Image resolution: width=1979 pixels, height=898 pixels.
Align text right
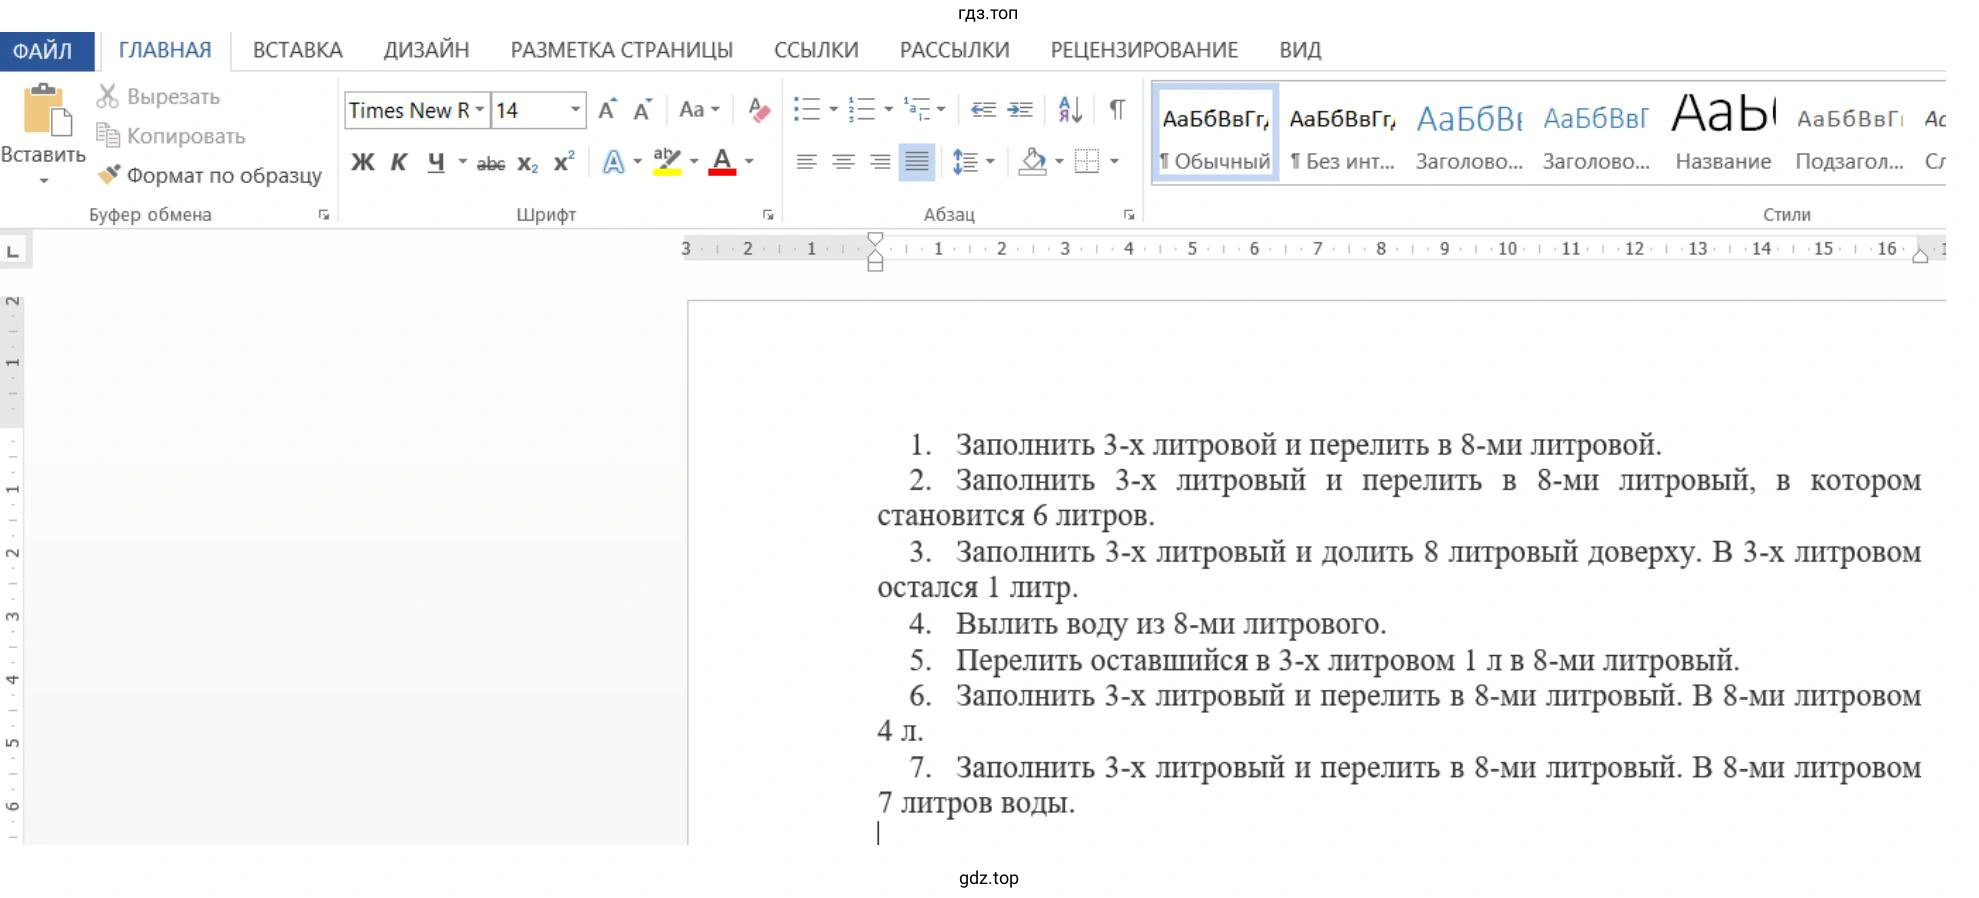click(880, 161)
